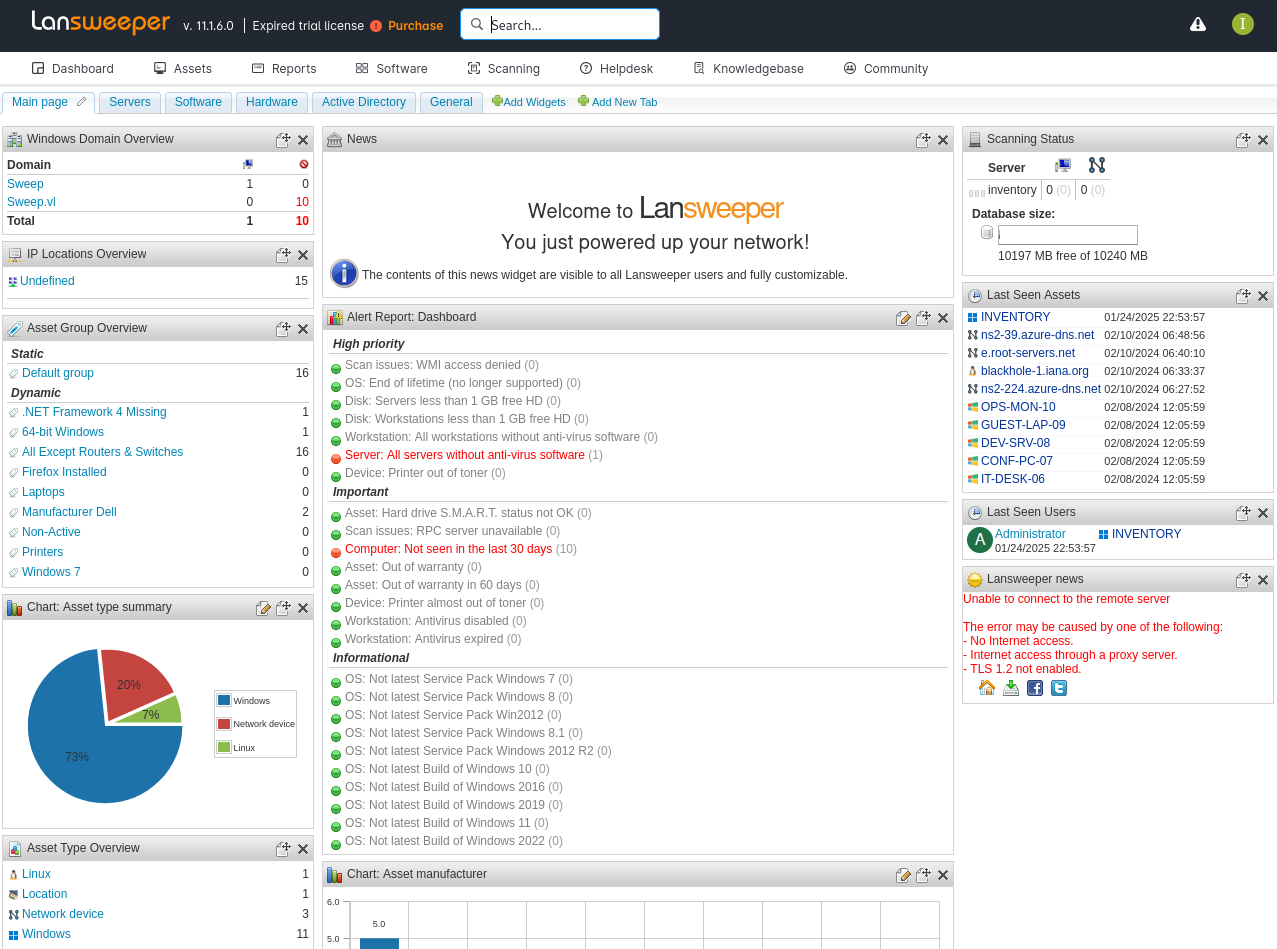Click the pencil icon on the Main page tab
Screen dimensions: 1277x949
tap(82, 102)
